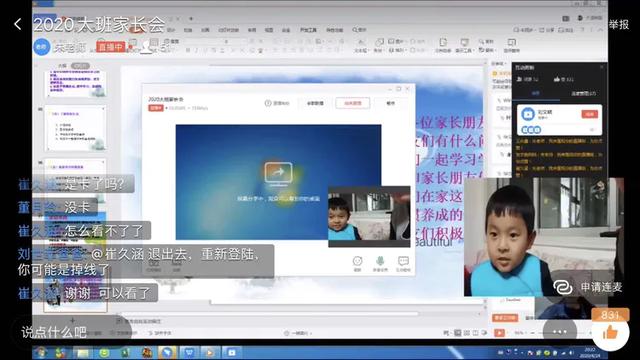Open the chat bubble icon in the live window

click(x=403, y=262)
